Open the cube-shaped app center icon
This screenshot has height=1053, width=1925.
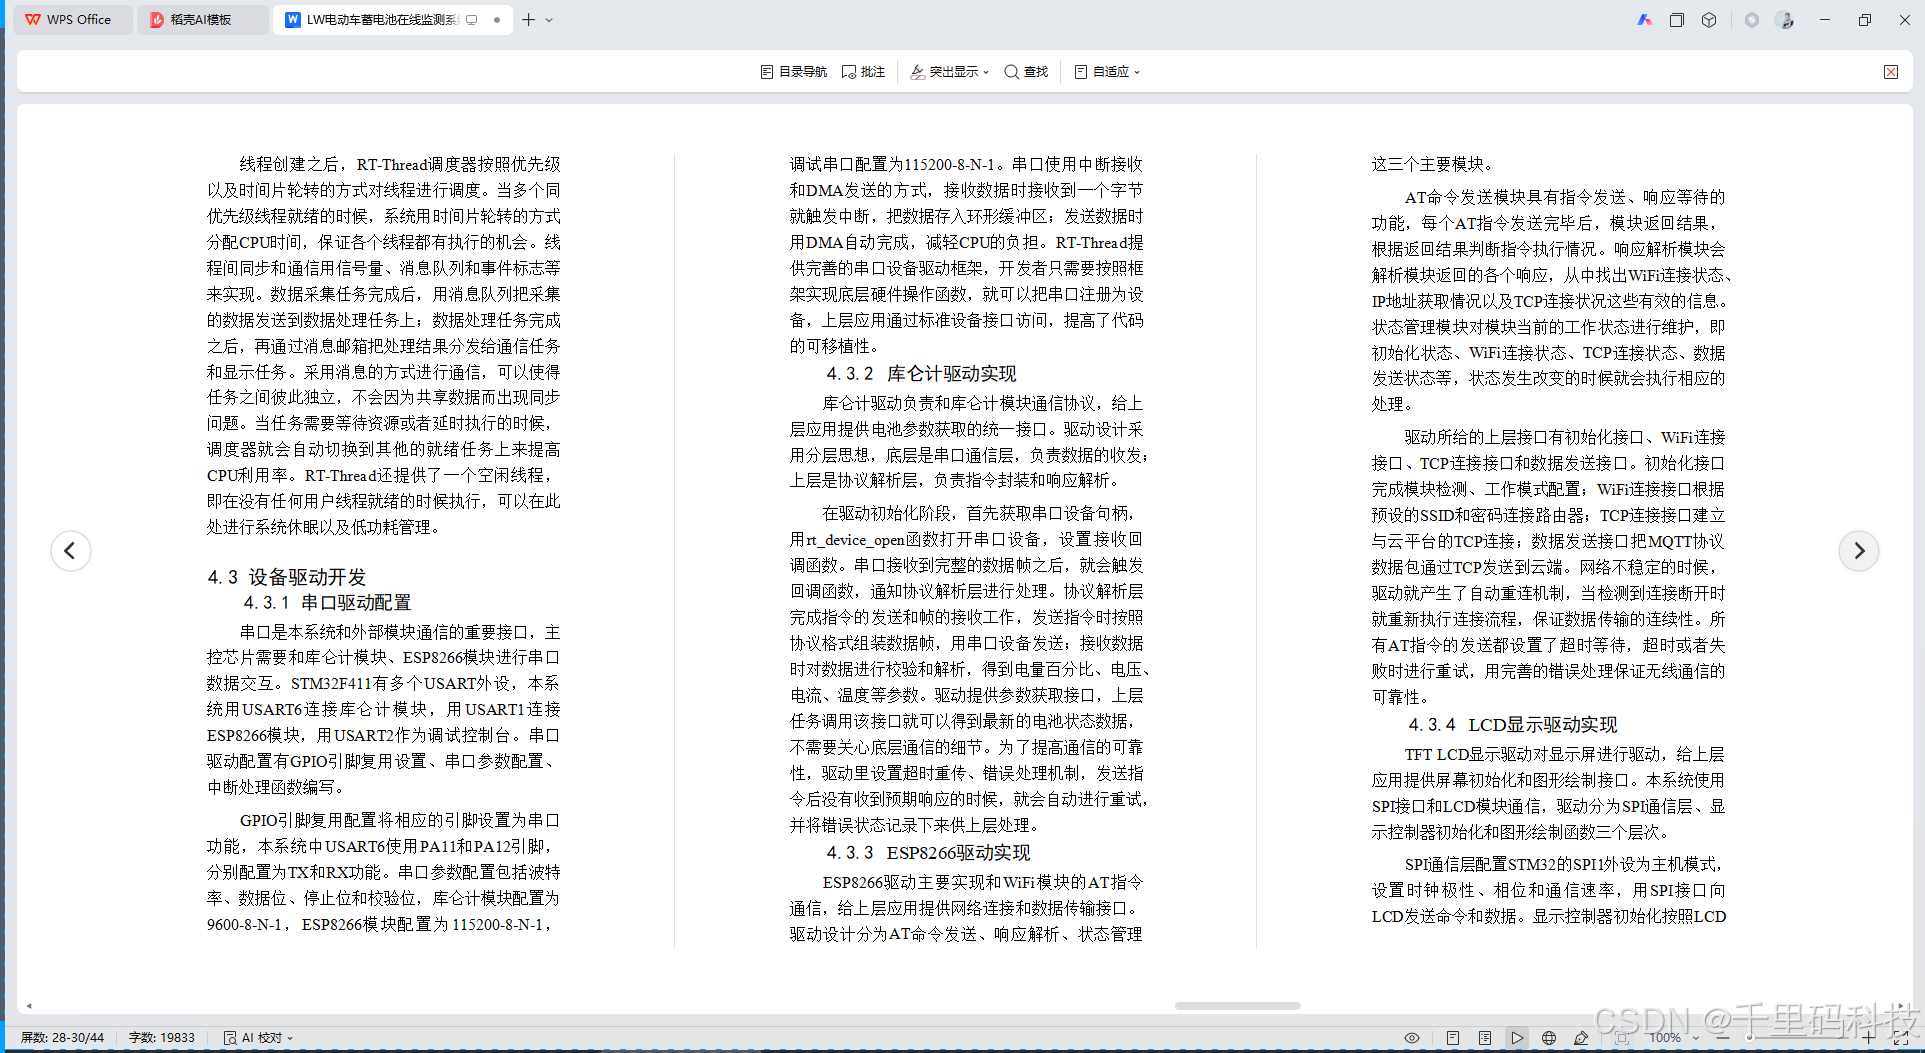[1709, 20]
